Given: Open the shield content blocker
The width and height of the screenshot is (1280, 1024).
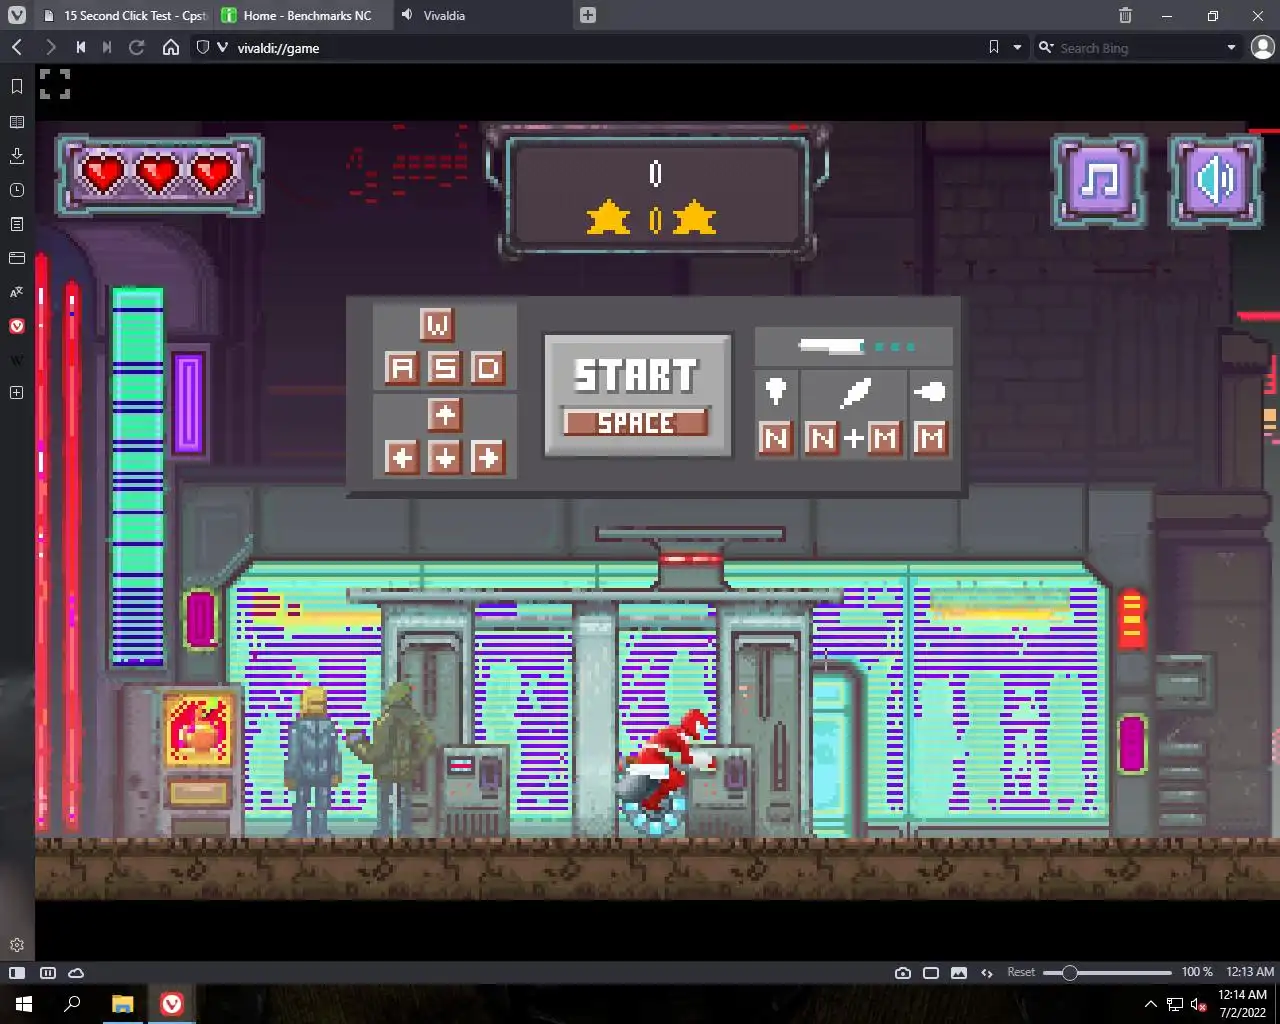Looking at the screenshot, I should pos(203,47).
